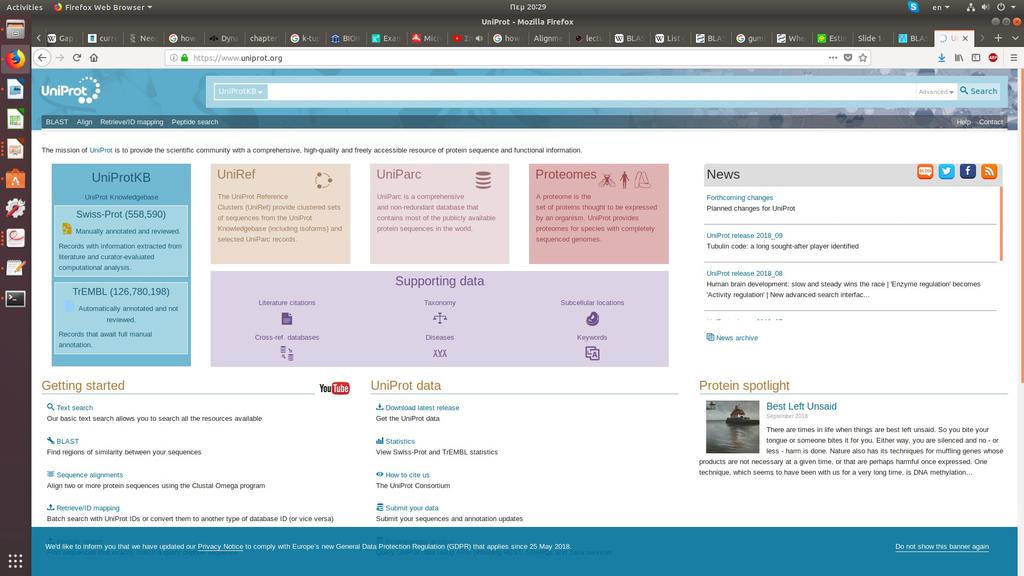Open the system power menu
1024x576 pixels.
1004,7
